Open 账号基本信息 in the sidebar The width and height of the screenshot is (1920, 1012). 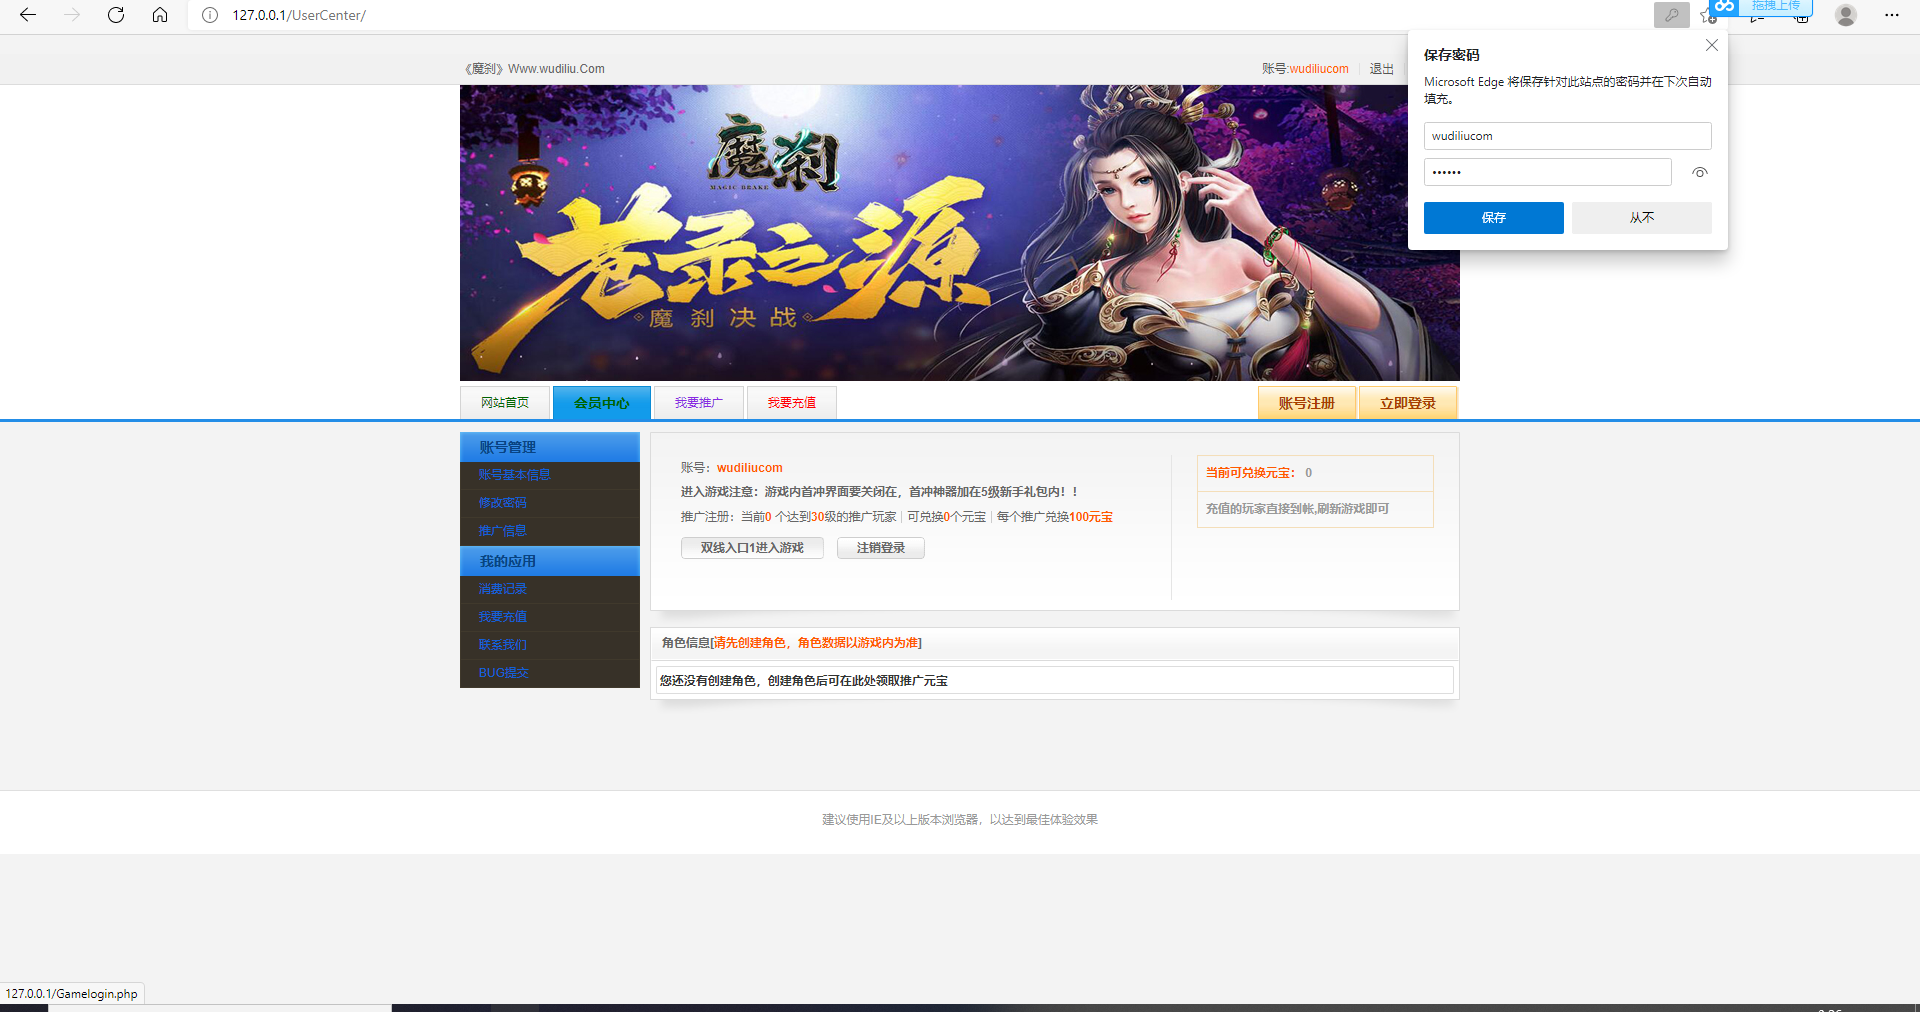point(514,475)
